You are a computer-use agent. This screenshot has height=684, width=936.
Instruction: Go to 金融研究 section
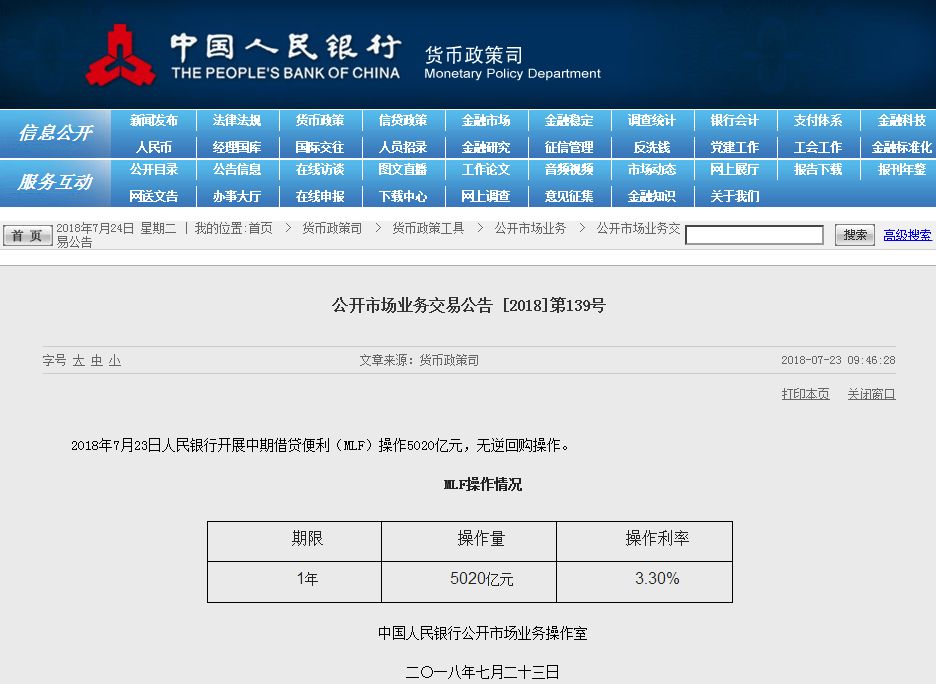click(x=486, y=147)
